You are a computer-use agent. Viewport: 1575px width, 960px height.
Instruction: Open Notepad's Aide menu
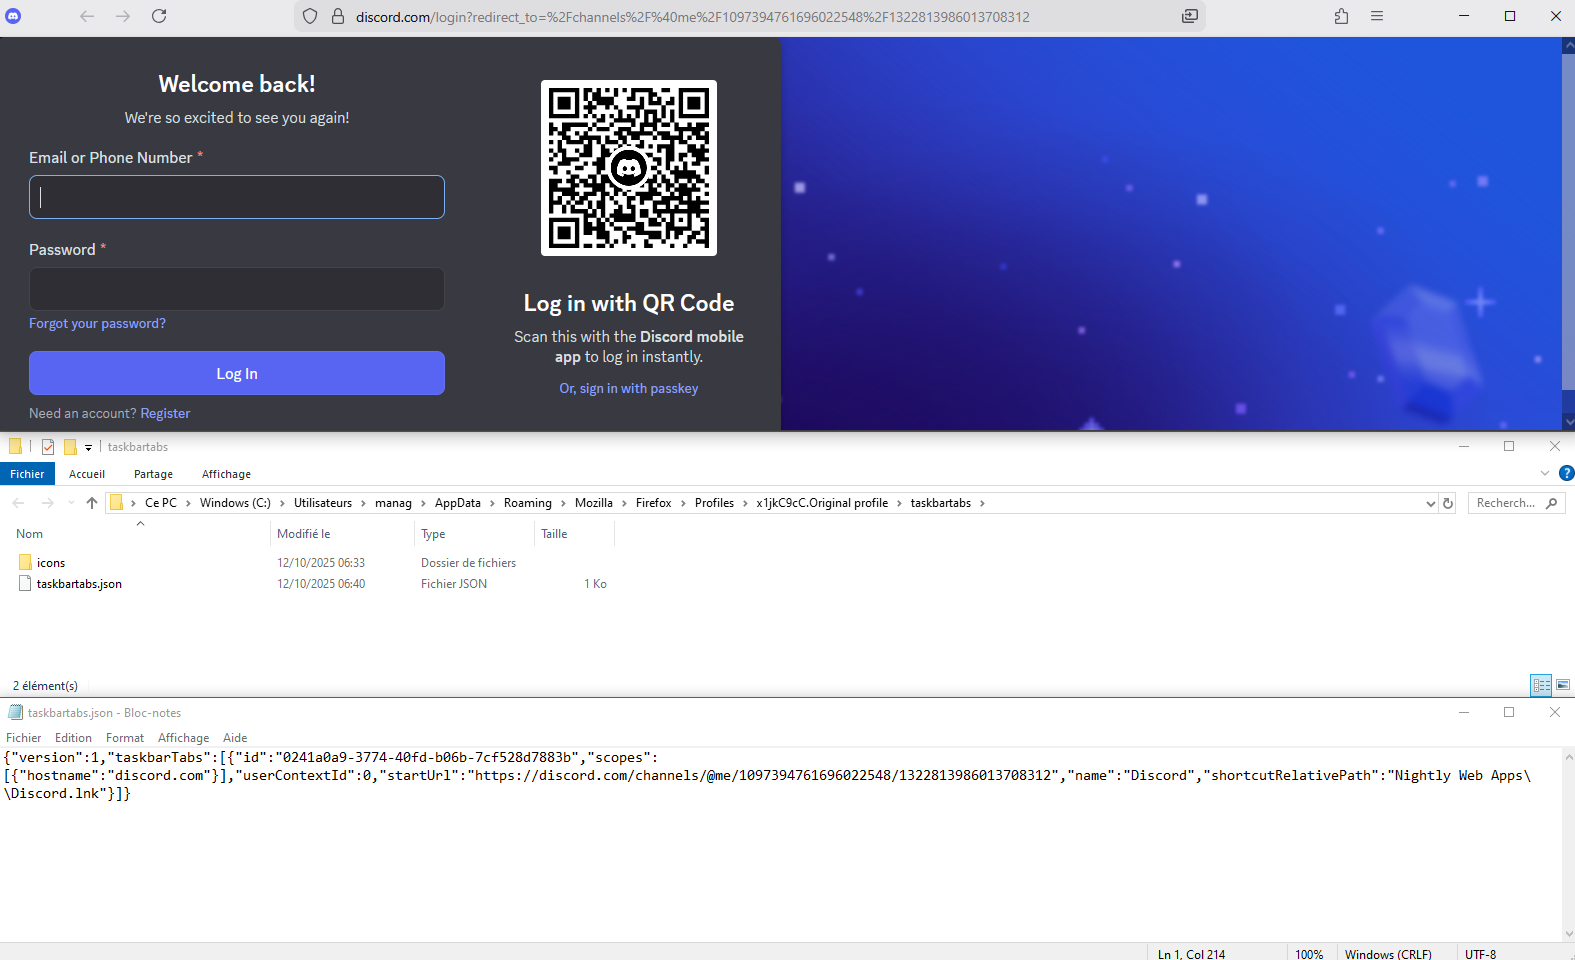pos(235,738)
